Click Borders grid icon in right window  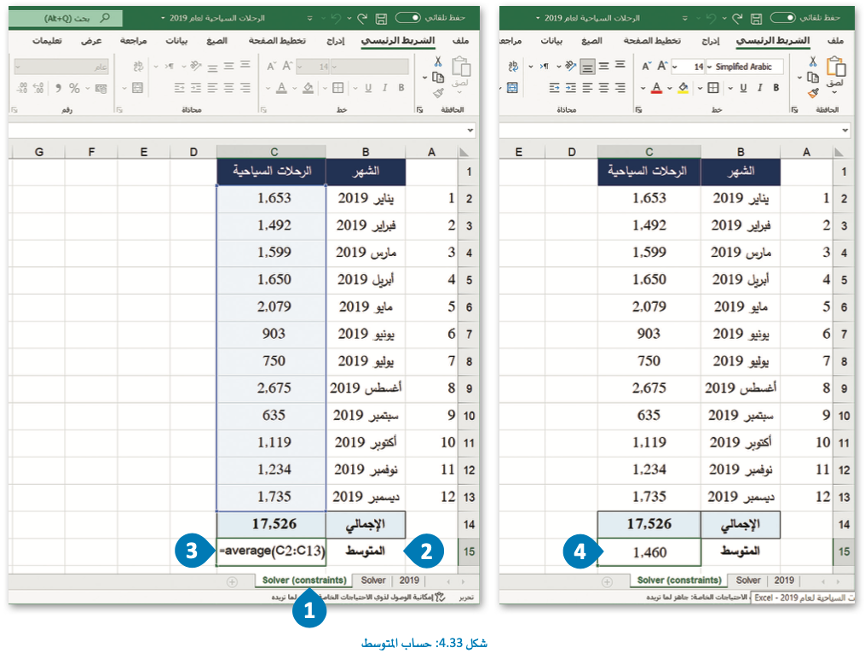tap(713, 88)
